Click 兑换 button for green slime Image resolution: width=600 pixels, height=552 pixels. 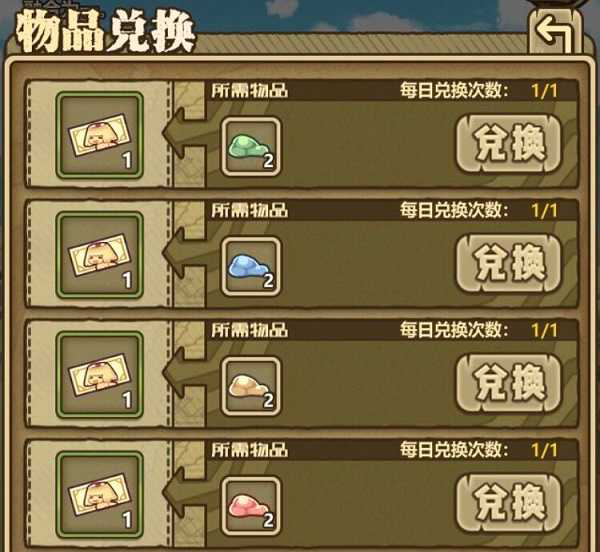click(x=509, y=144)
